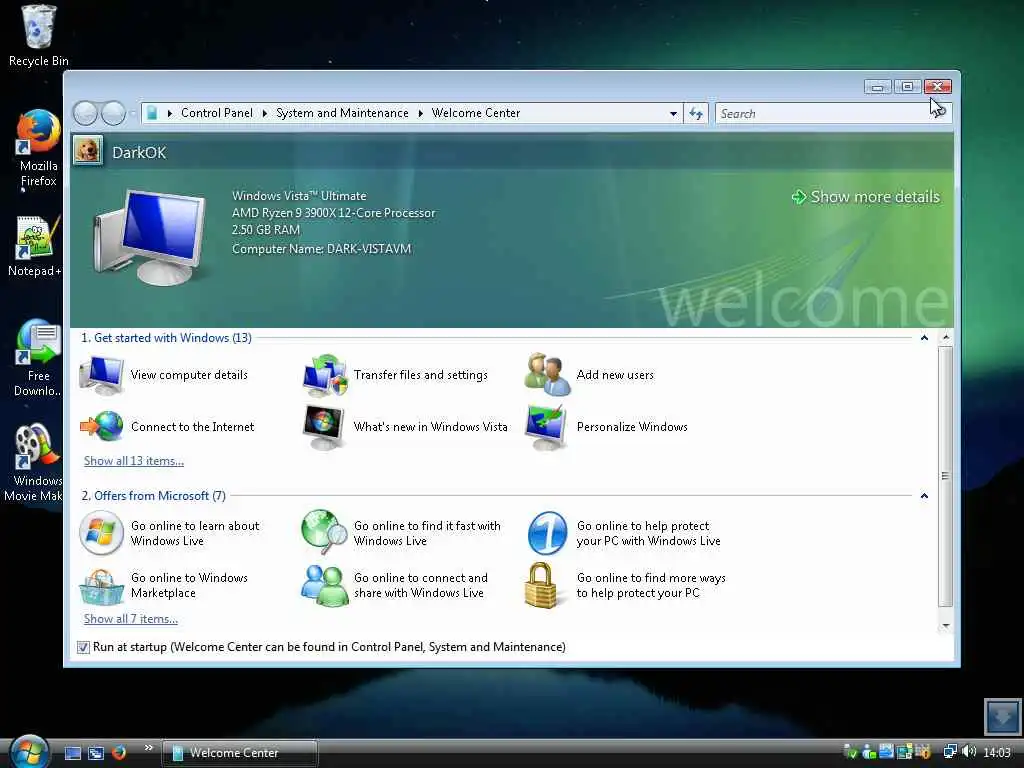
Task: Click the taskbar clock showing 14:03
Action: 997,753
